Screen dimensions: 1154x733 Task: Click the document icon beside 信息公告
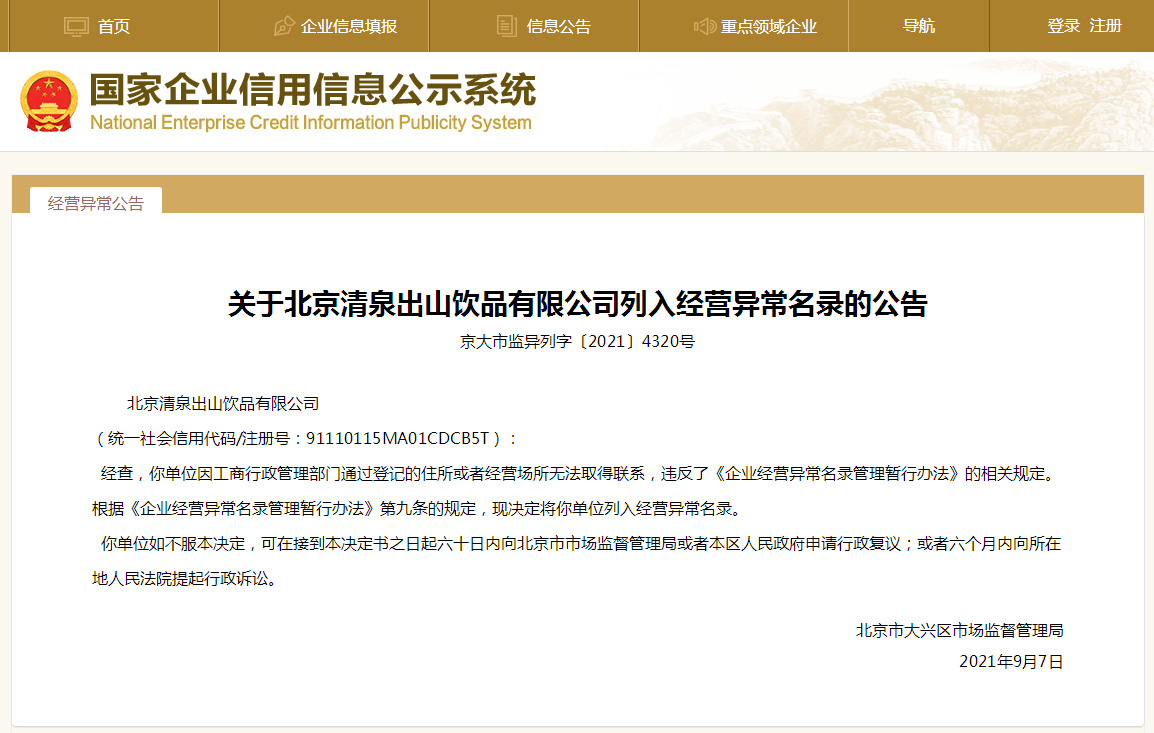(x=506, y=26)
